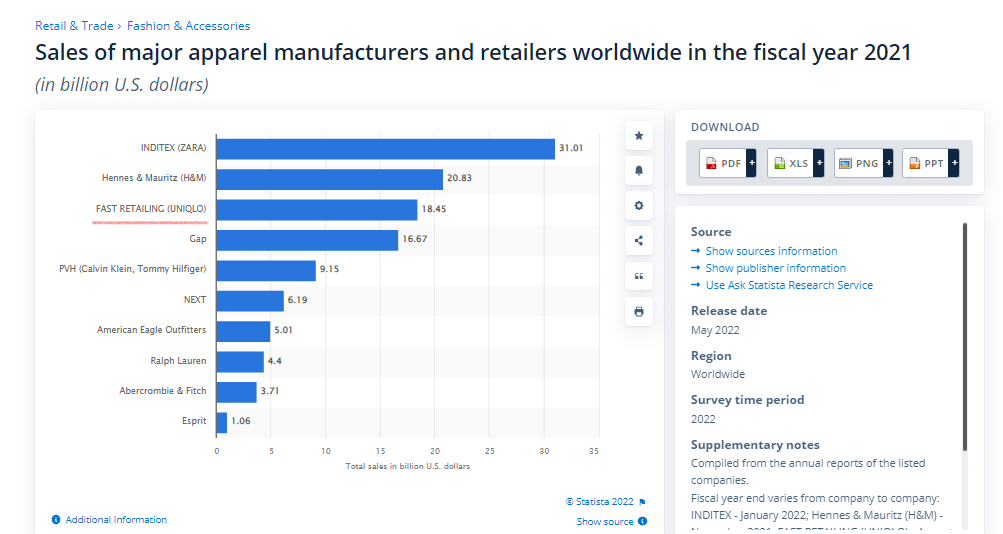Expand Additional Information below chart

tap(116, 520)
